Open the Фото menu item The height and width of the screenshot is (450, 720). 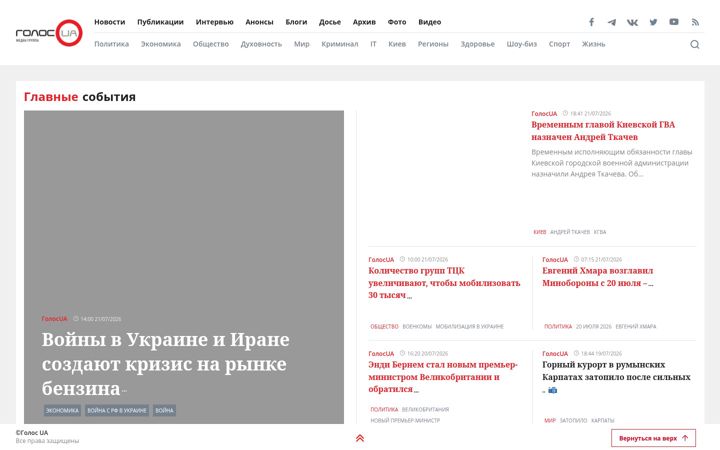[x=397, y=22]
